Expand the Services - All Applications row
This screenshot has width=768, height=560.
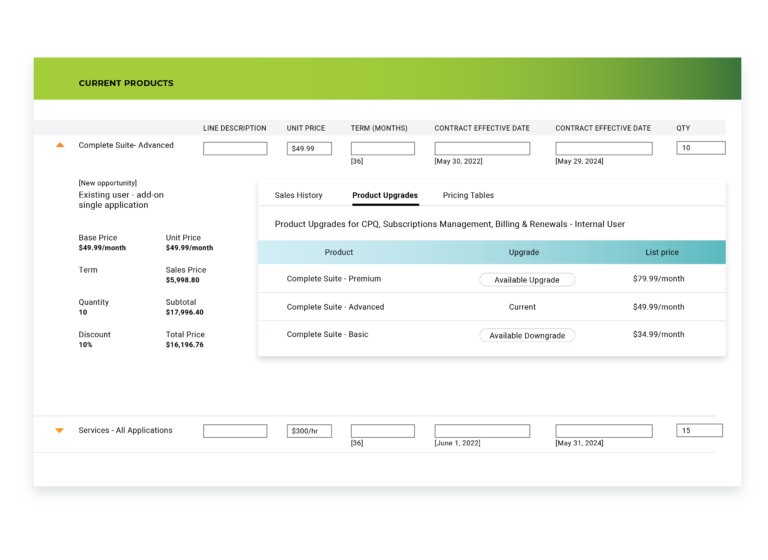(x=60, y=430)
